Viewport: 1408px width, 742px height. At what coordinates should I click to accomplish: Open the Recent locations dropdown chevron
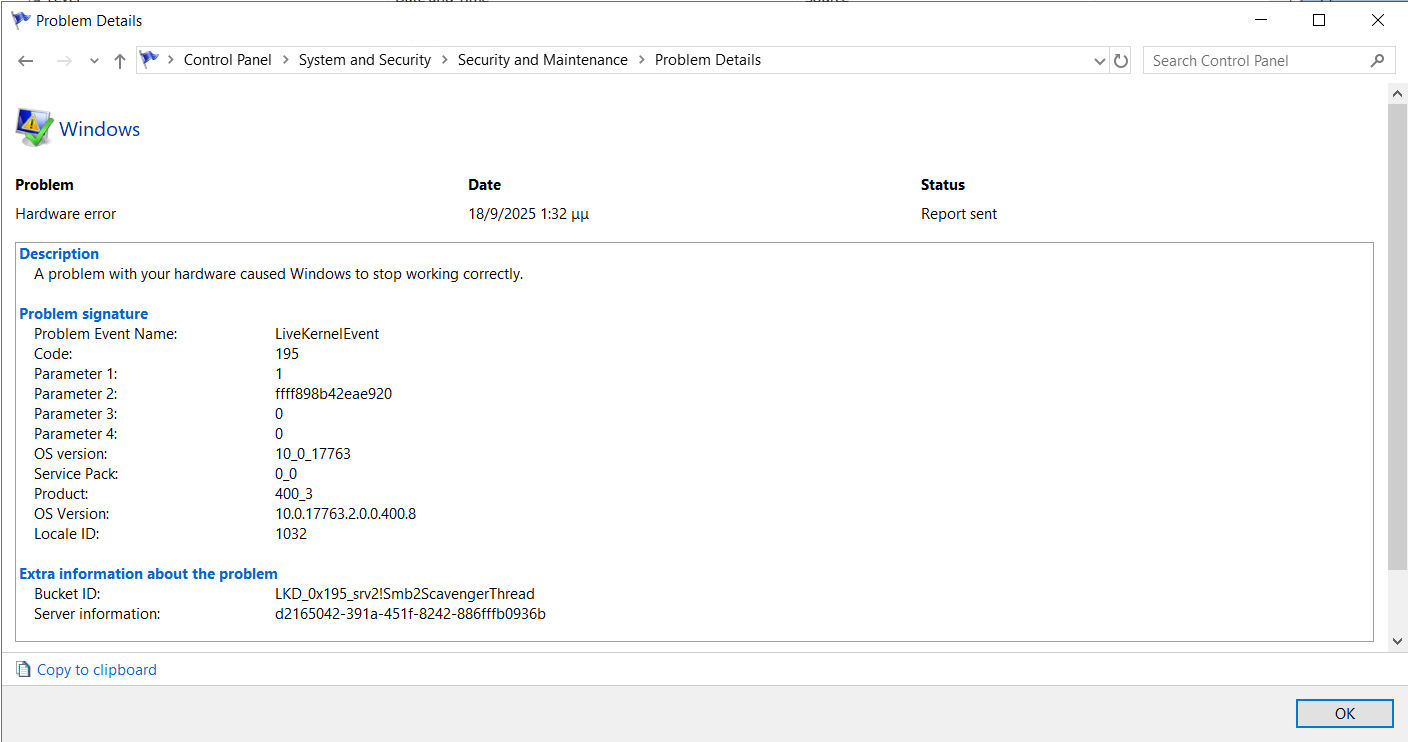click(94, 61)
